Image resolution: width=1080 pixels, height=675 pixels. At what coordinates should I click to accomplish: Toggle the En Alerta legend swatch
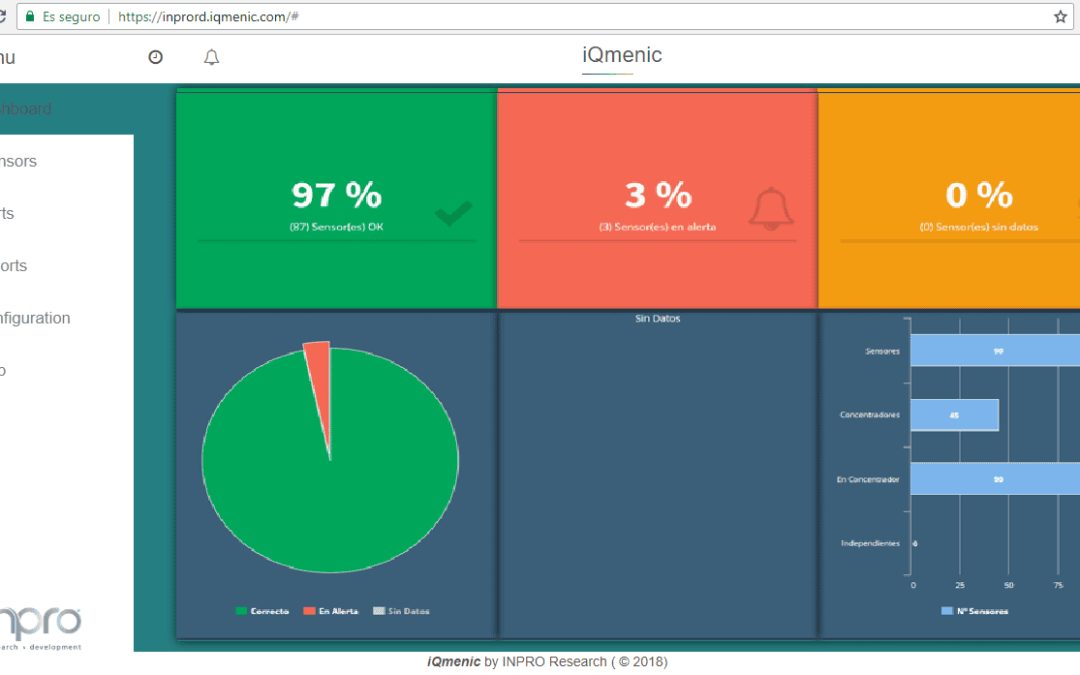click(x=309, y=611)
